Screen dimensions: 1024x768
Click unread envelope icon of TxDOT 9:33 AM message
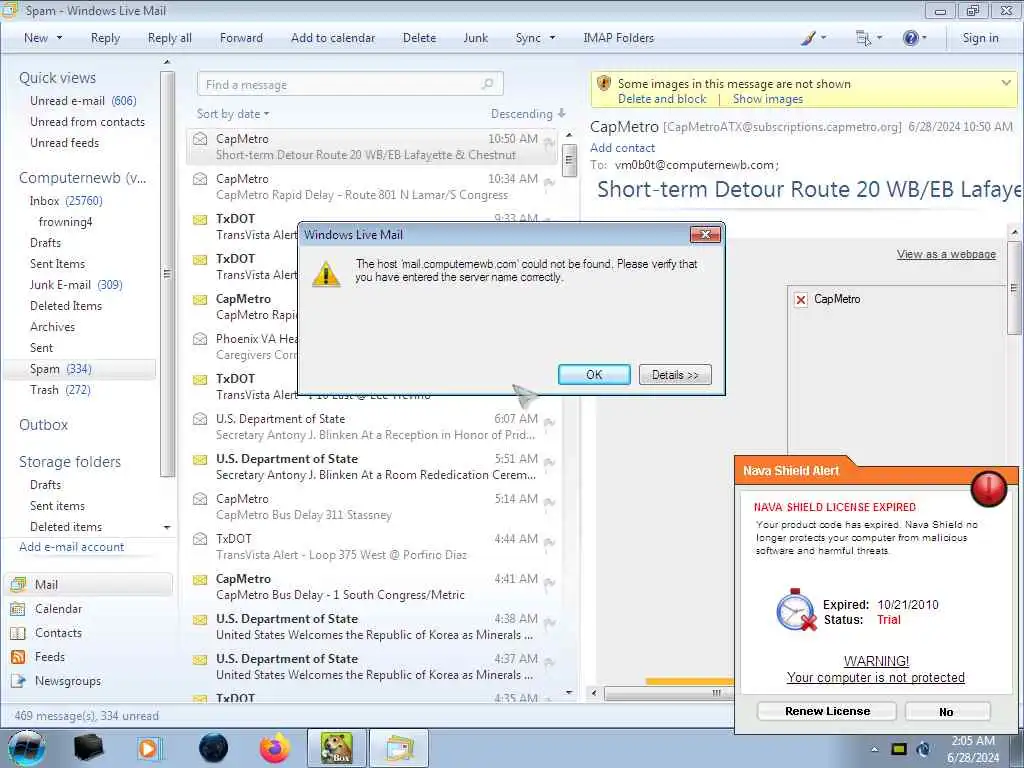pos(200,219)
